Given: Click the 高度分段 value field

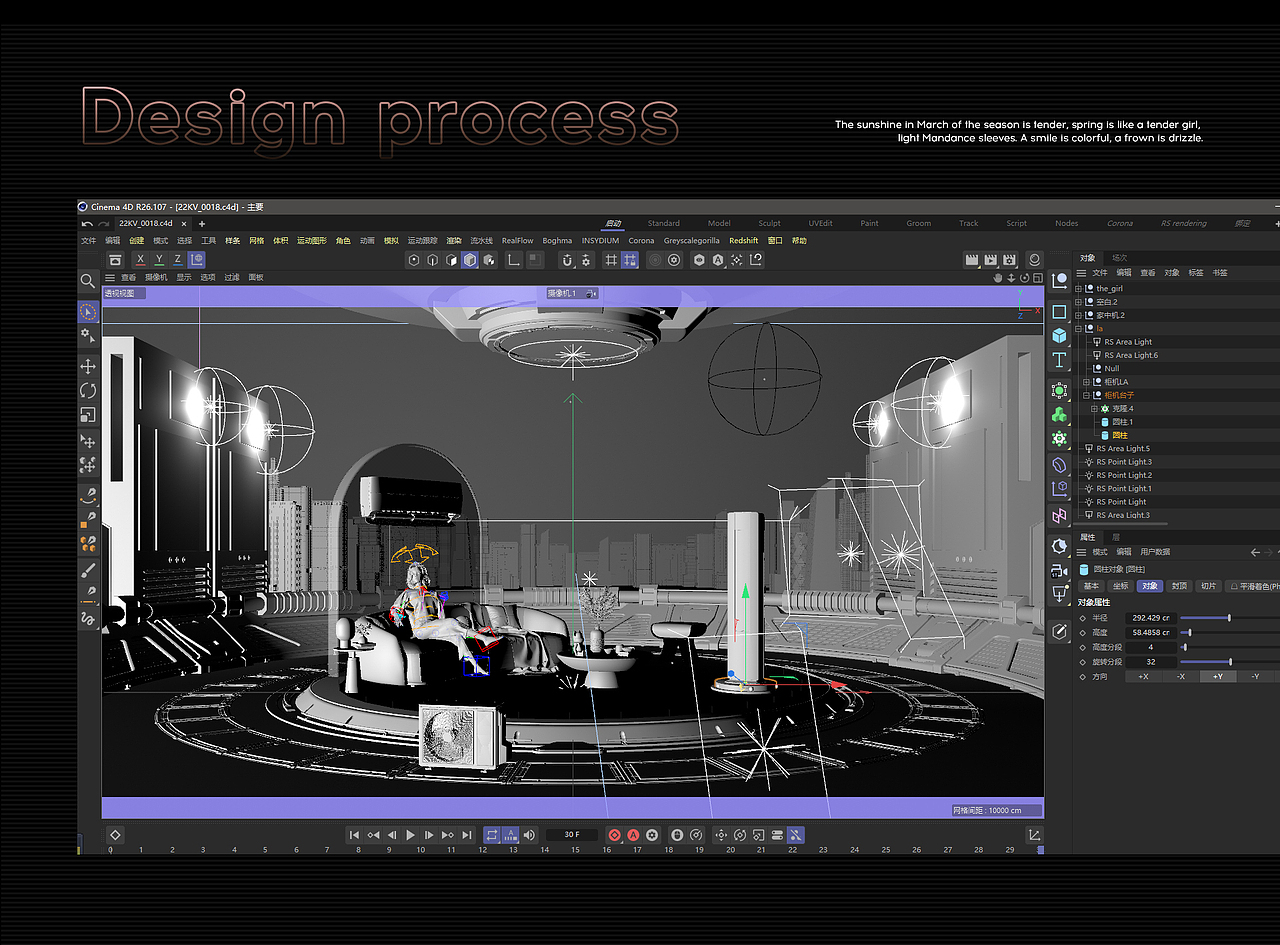Looking at the screenshot, I should [x=1150, y=647].
